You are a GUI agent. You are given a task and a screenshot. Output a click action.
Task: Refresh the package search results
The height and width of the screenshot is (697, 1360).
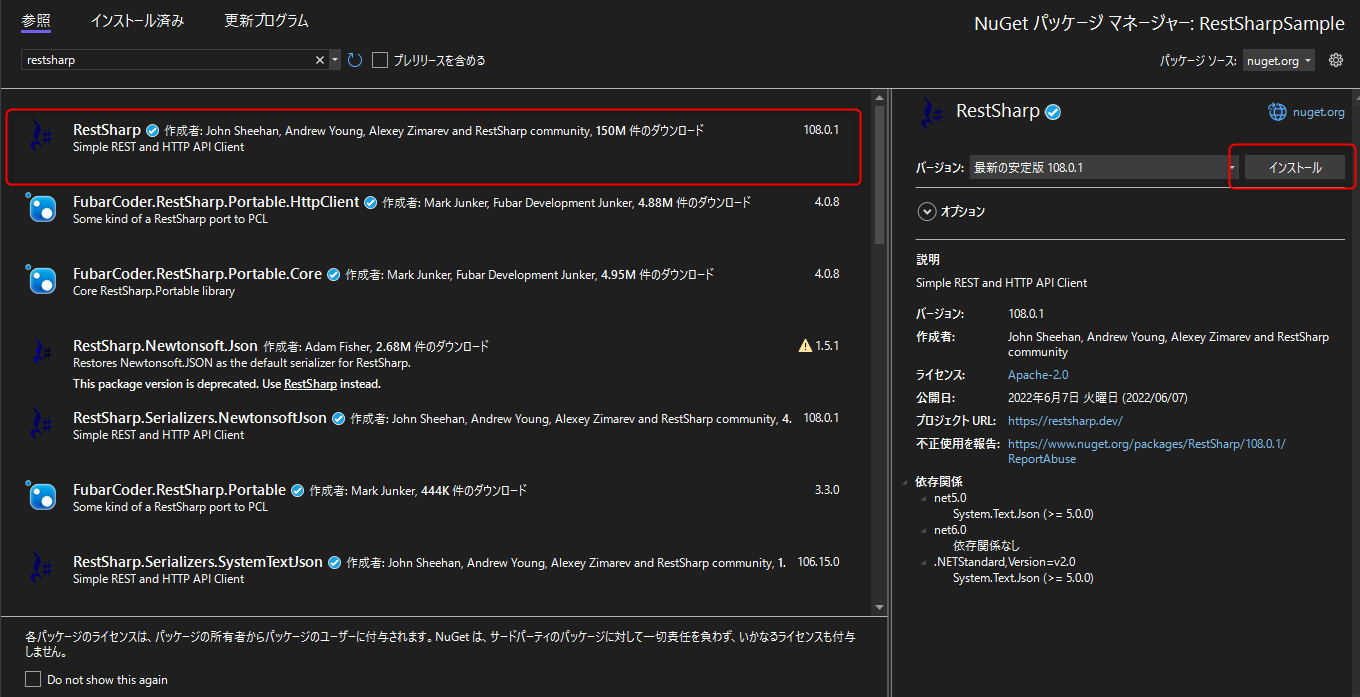(x=354, y=59)
